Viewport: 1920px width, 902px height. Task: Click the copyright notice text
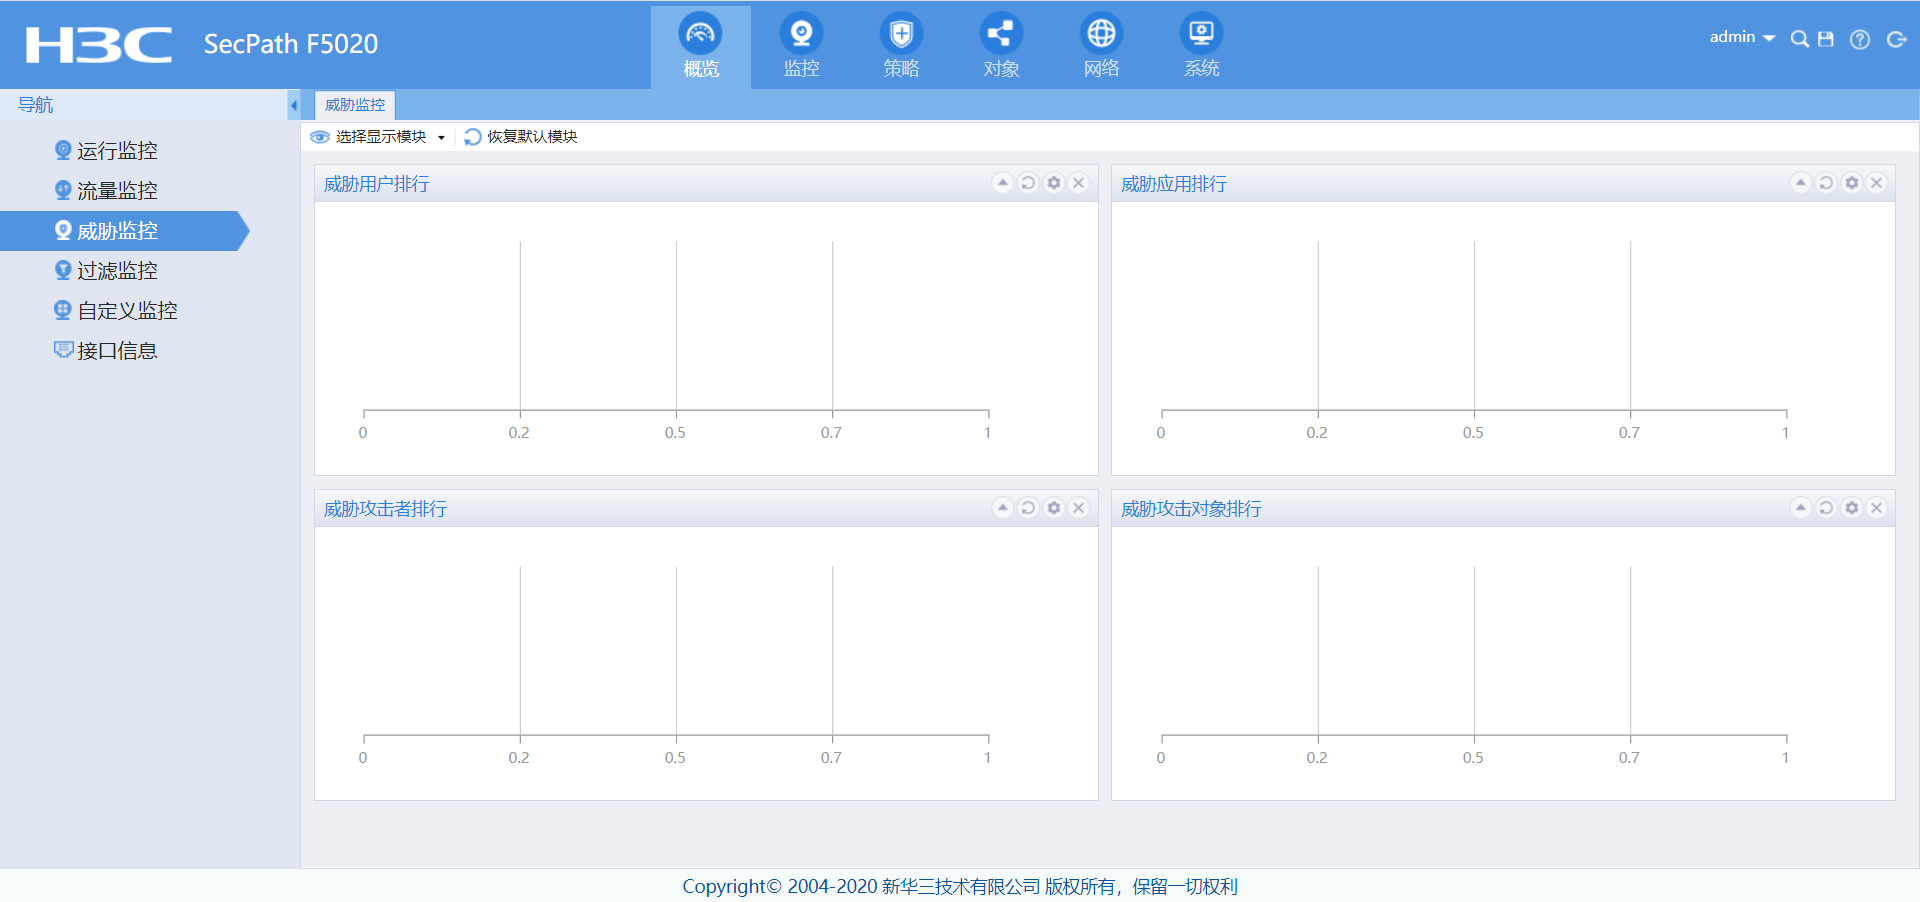click(x=960, y=886)
